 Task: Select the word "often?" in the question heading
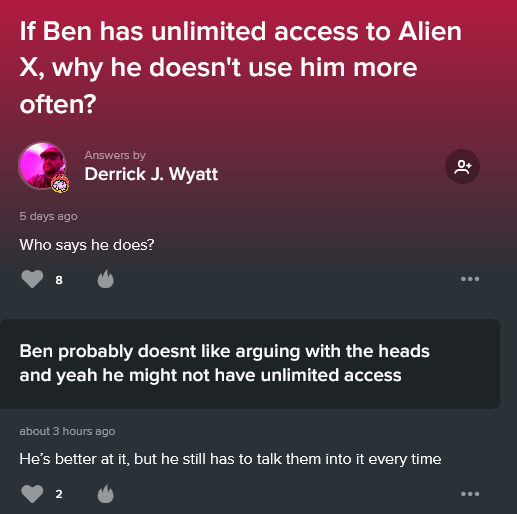tap(58, 104)
